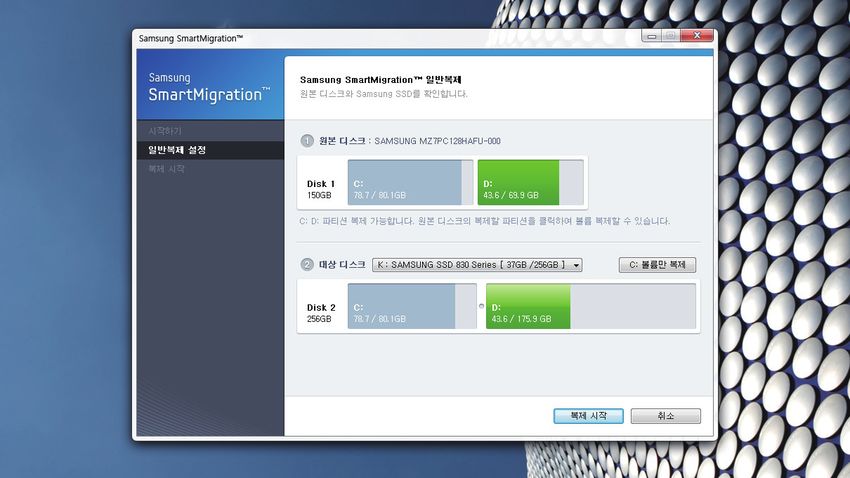Click the window title Samsung SmartMigration
850x478 pixels.
pyautogui.click(x=191, y=38)
